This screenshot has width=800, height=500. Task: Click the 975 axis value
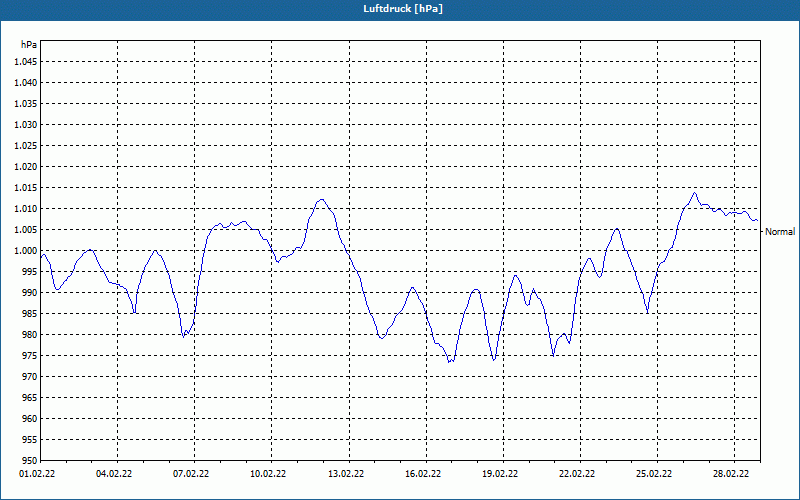point(30,356)
